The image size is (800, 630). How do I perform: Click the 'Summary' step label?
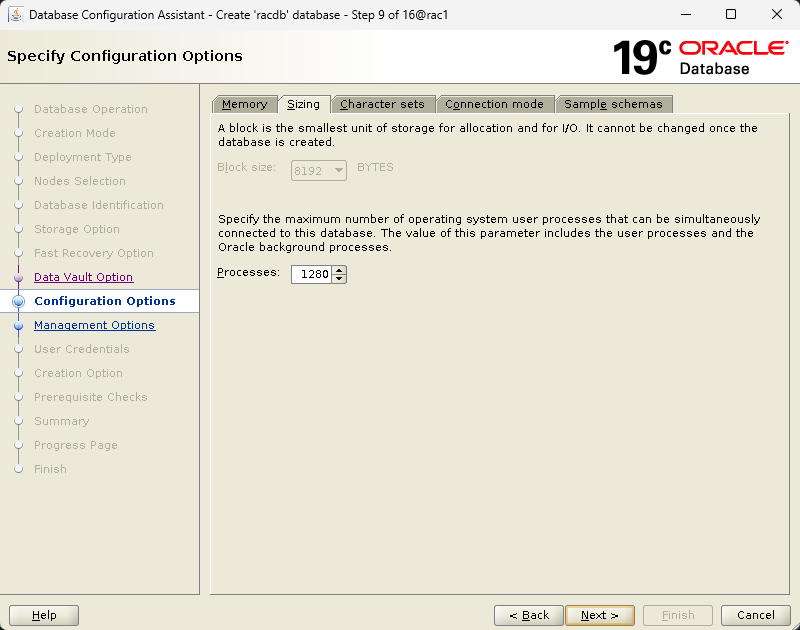click(x=62, y=421)
